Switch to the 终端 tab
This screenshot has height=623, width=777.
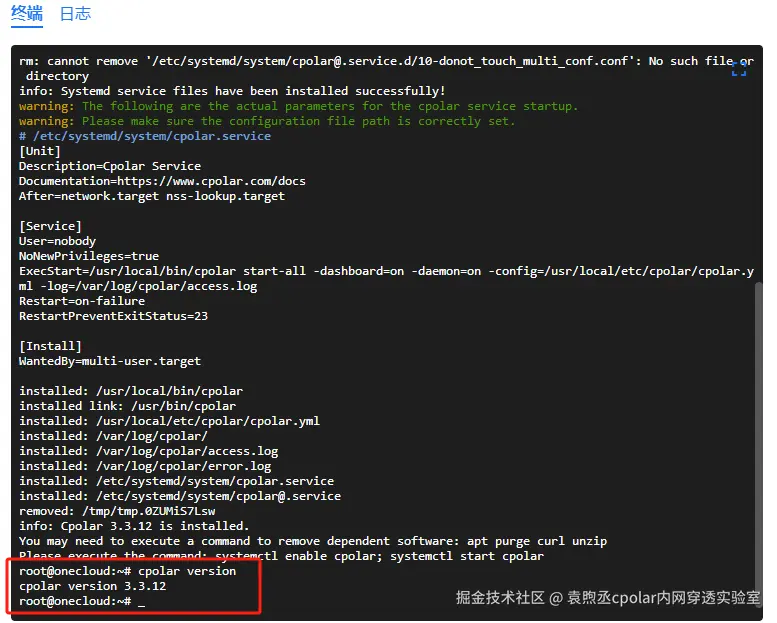point(27,13)
